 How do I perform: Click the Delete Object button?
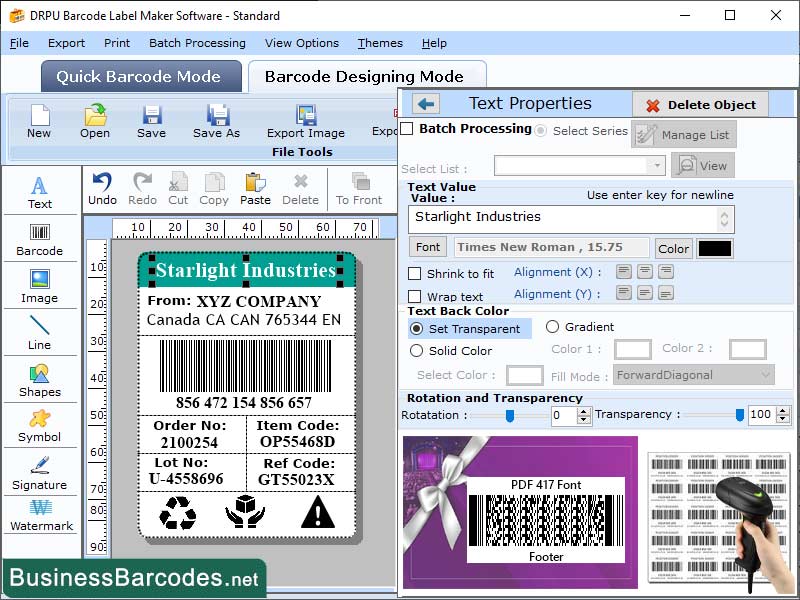[x=700, y=104]
